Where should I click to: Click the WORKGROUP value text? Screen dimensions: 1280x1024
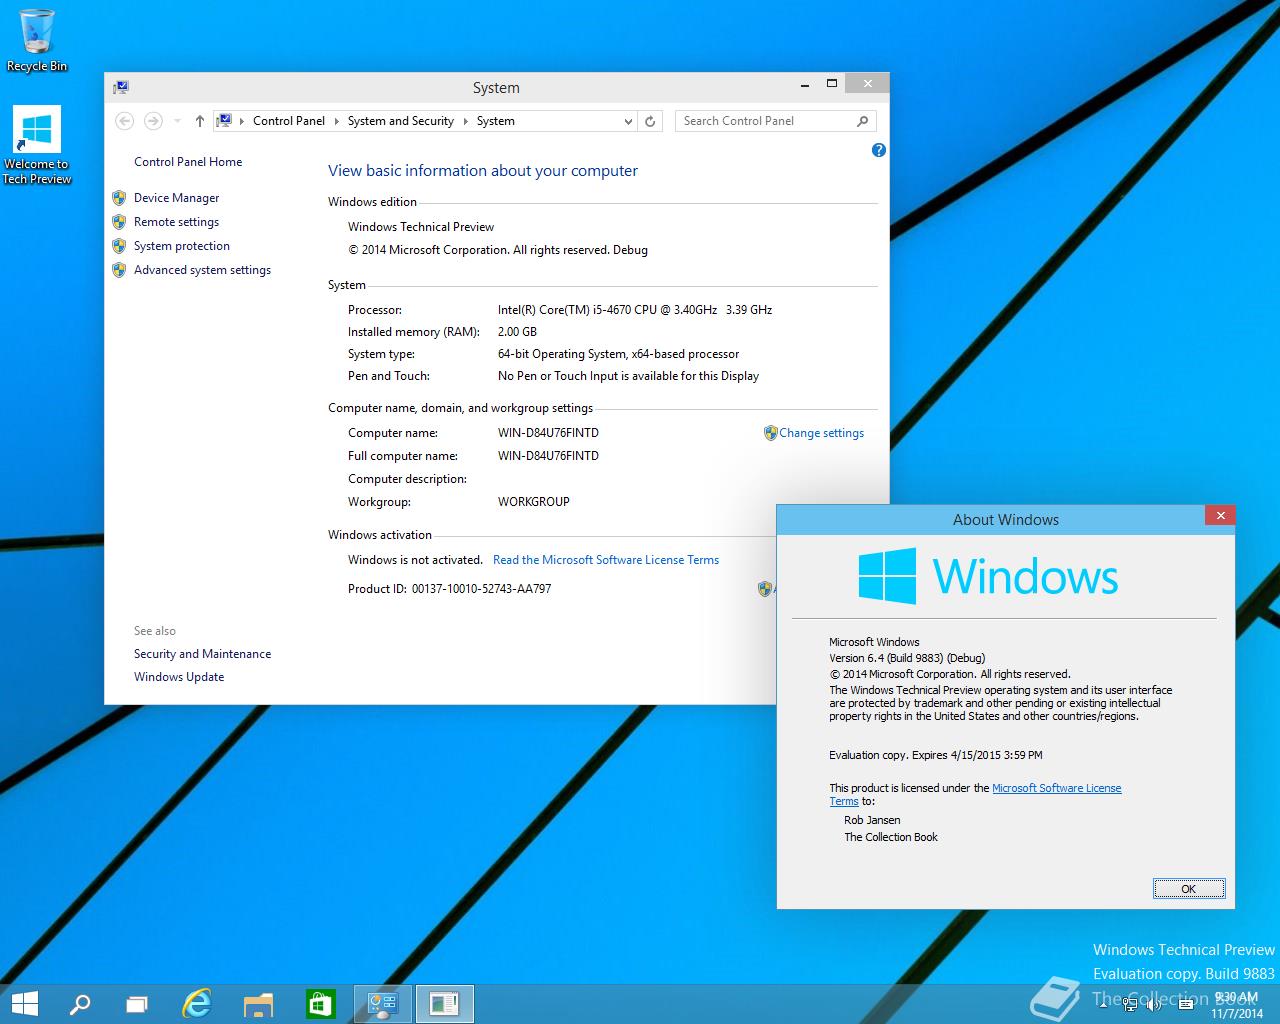[533, 502]
